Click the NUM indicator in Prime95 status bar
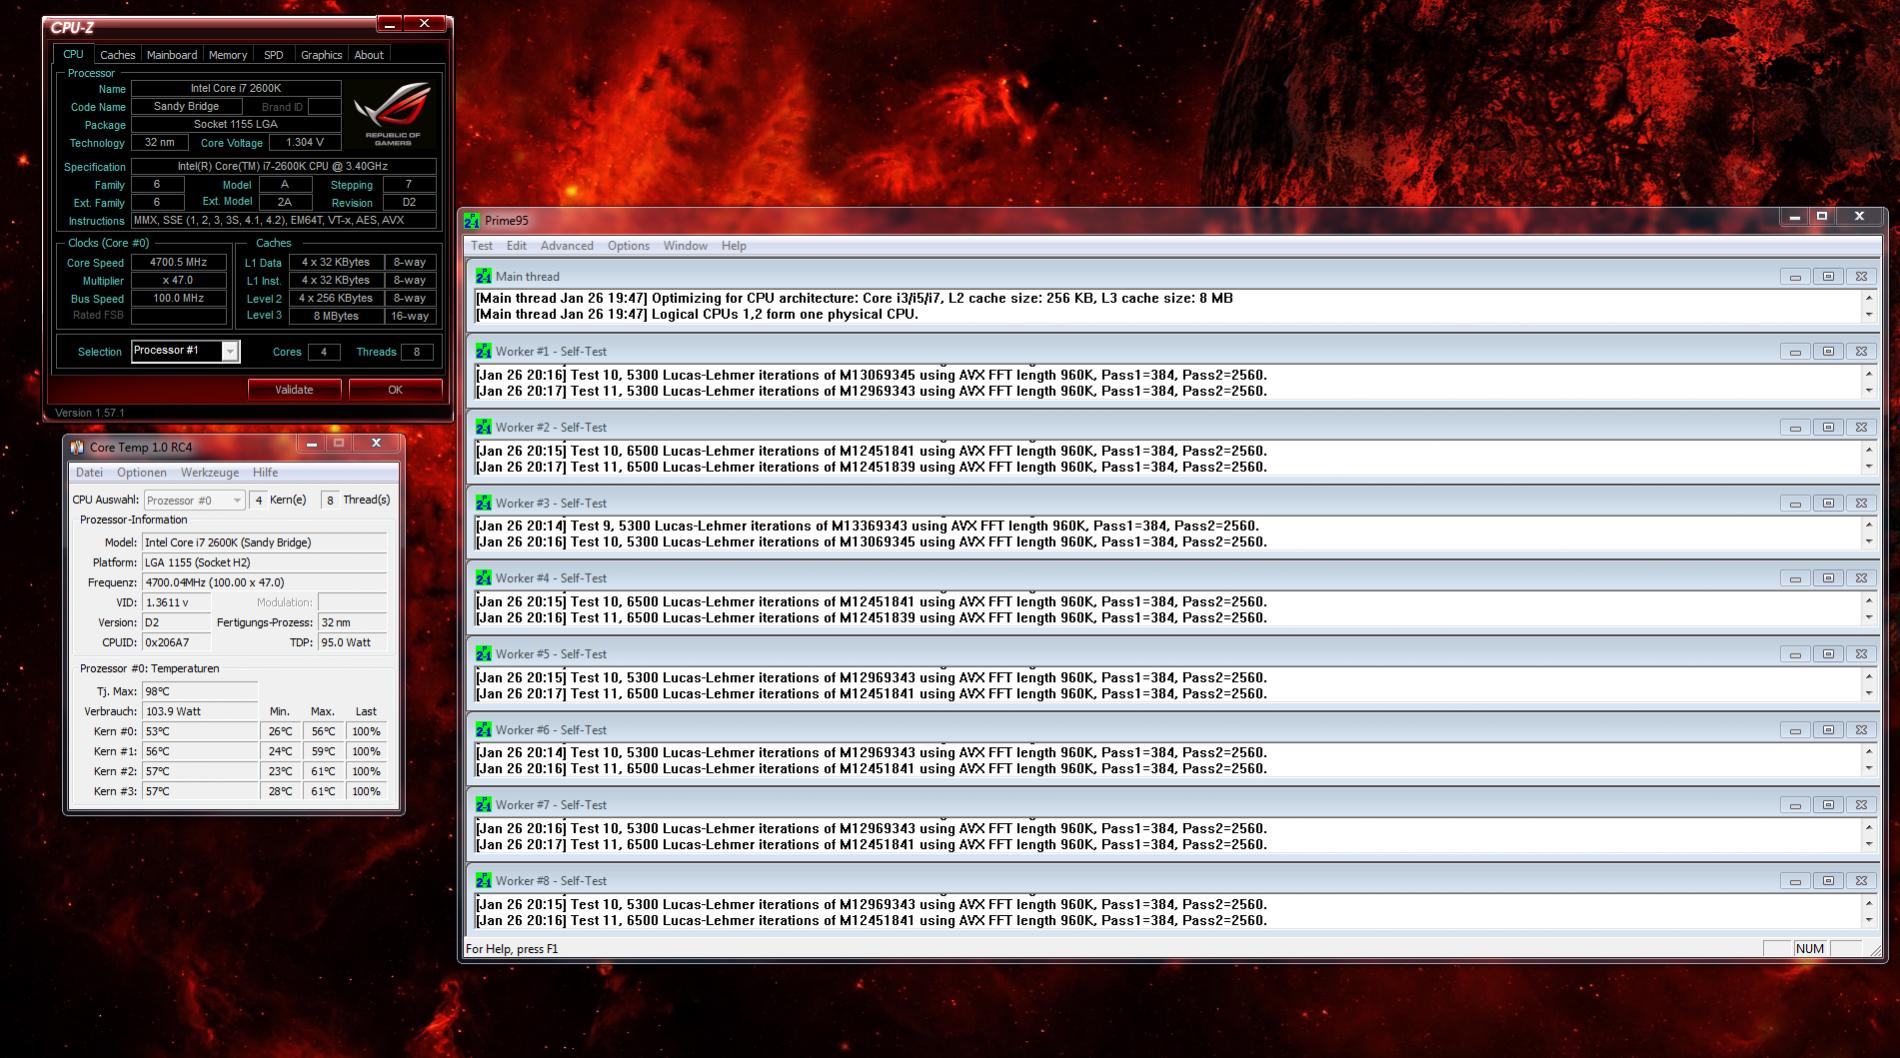The image size is (1900, 1058). (1810, 949)
